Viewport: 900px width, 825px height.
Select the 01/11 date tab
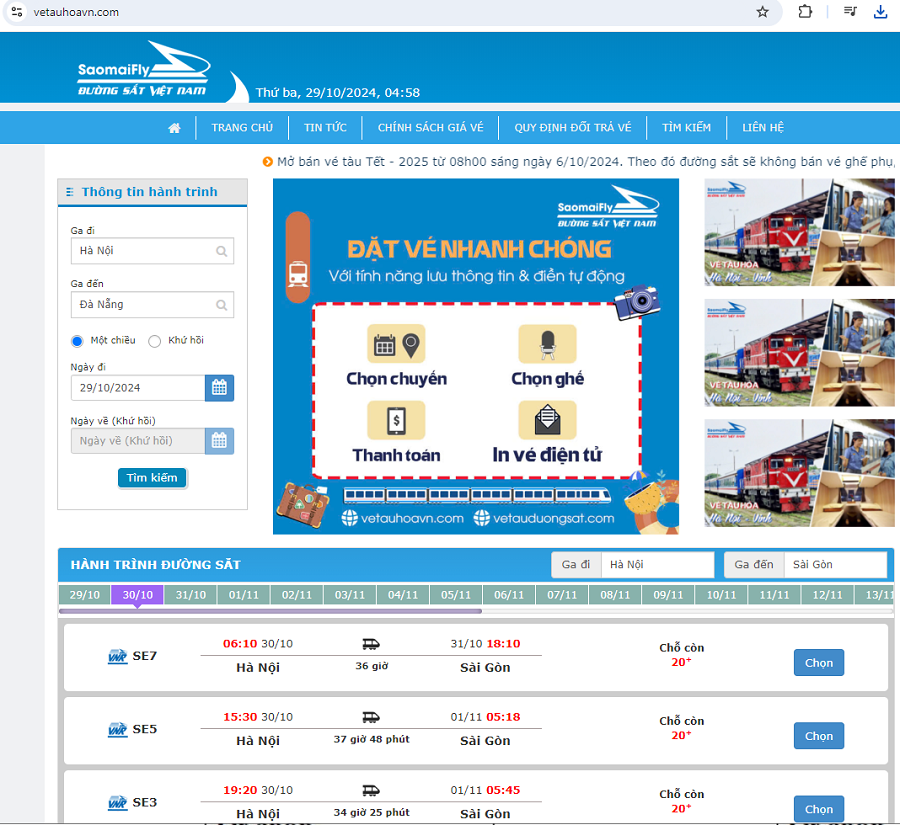[x=244, y=595]
